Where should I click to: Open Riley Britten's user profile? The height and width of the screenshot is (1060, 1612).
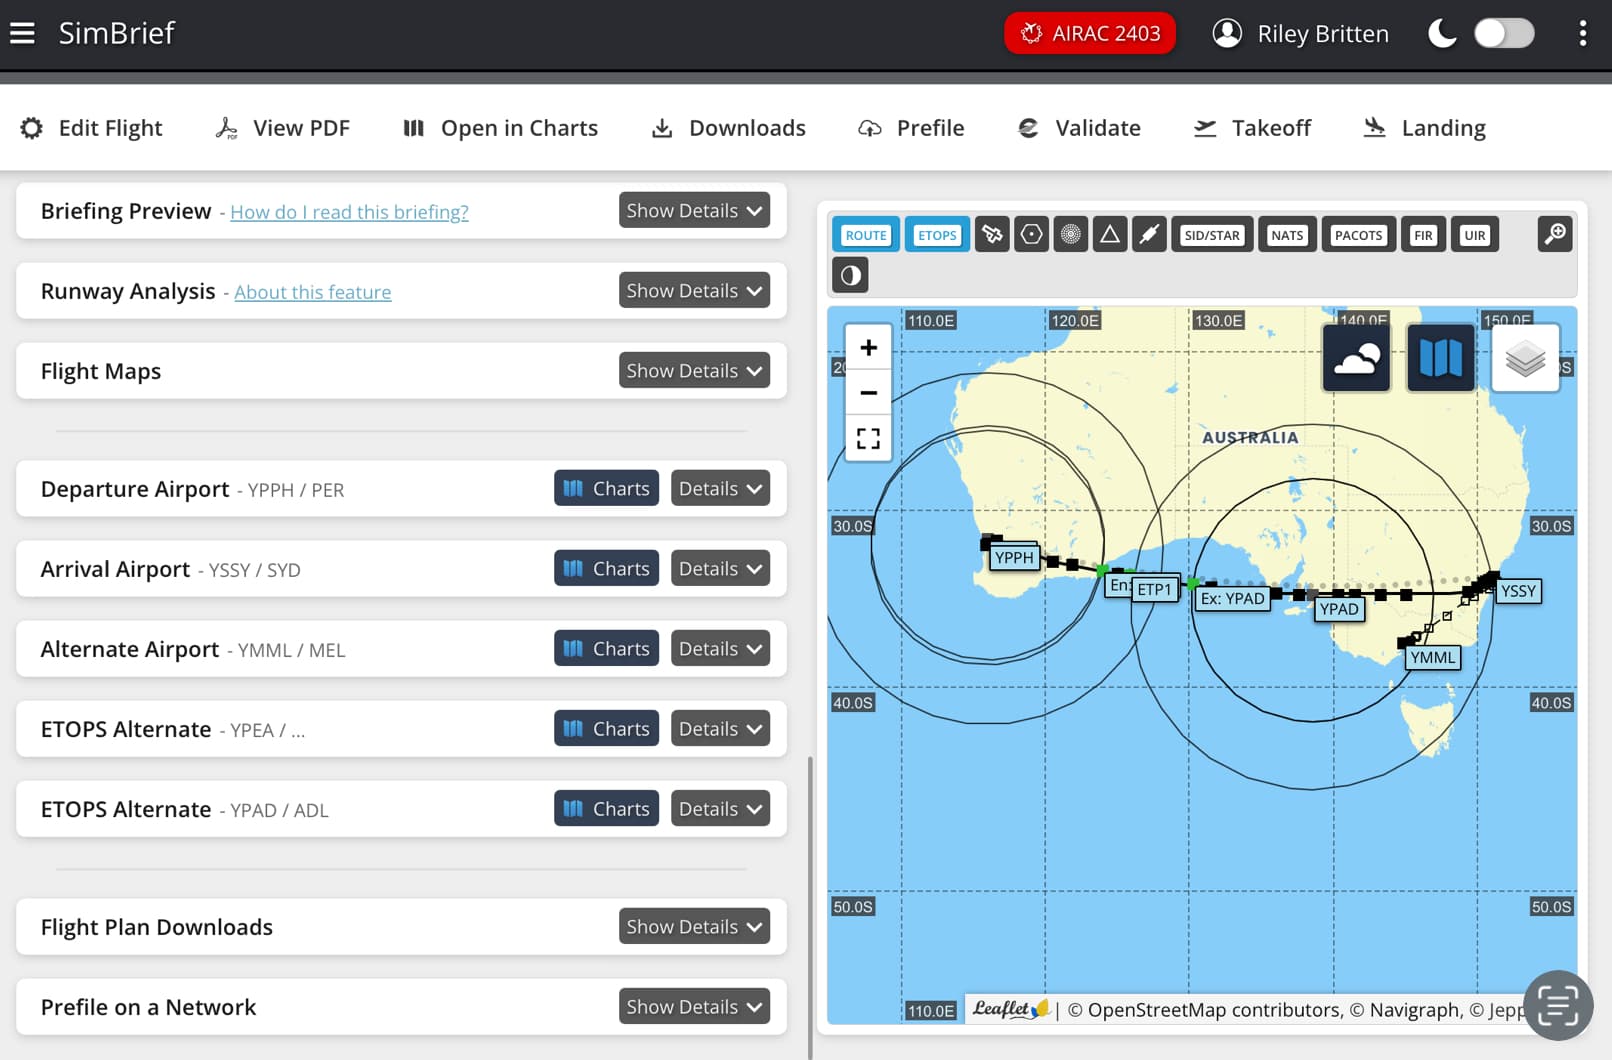pyautogui.click(x=1300, y=33)
